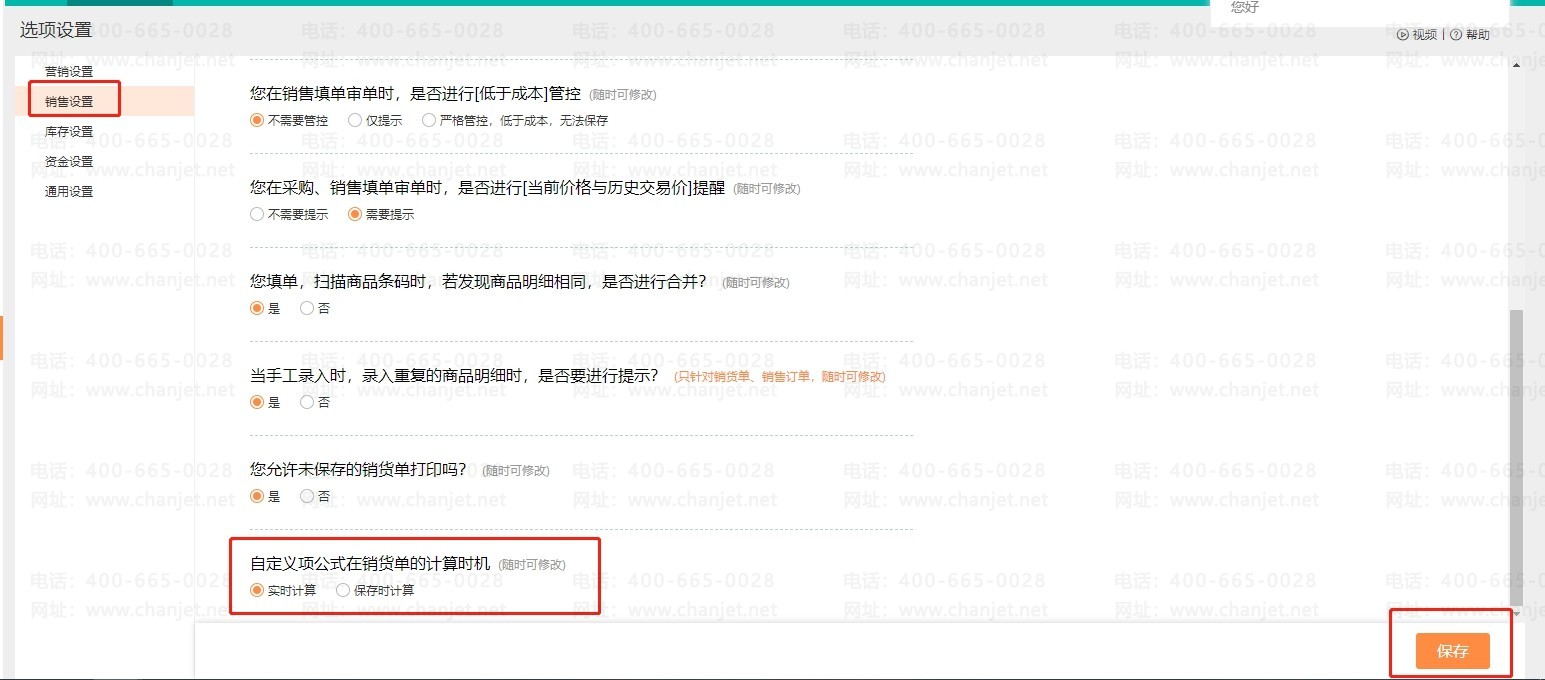Viewport: 1545px width, 680px height.
Task: Click the video play icon
Action: [1403, 35]
